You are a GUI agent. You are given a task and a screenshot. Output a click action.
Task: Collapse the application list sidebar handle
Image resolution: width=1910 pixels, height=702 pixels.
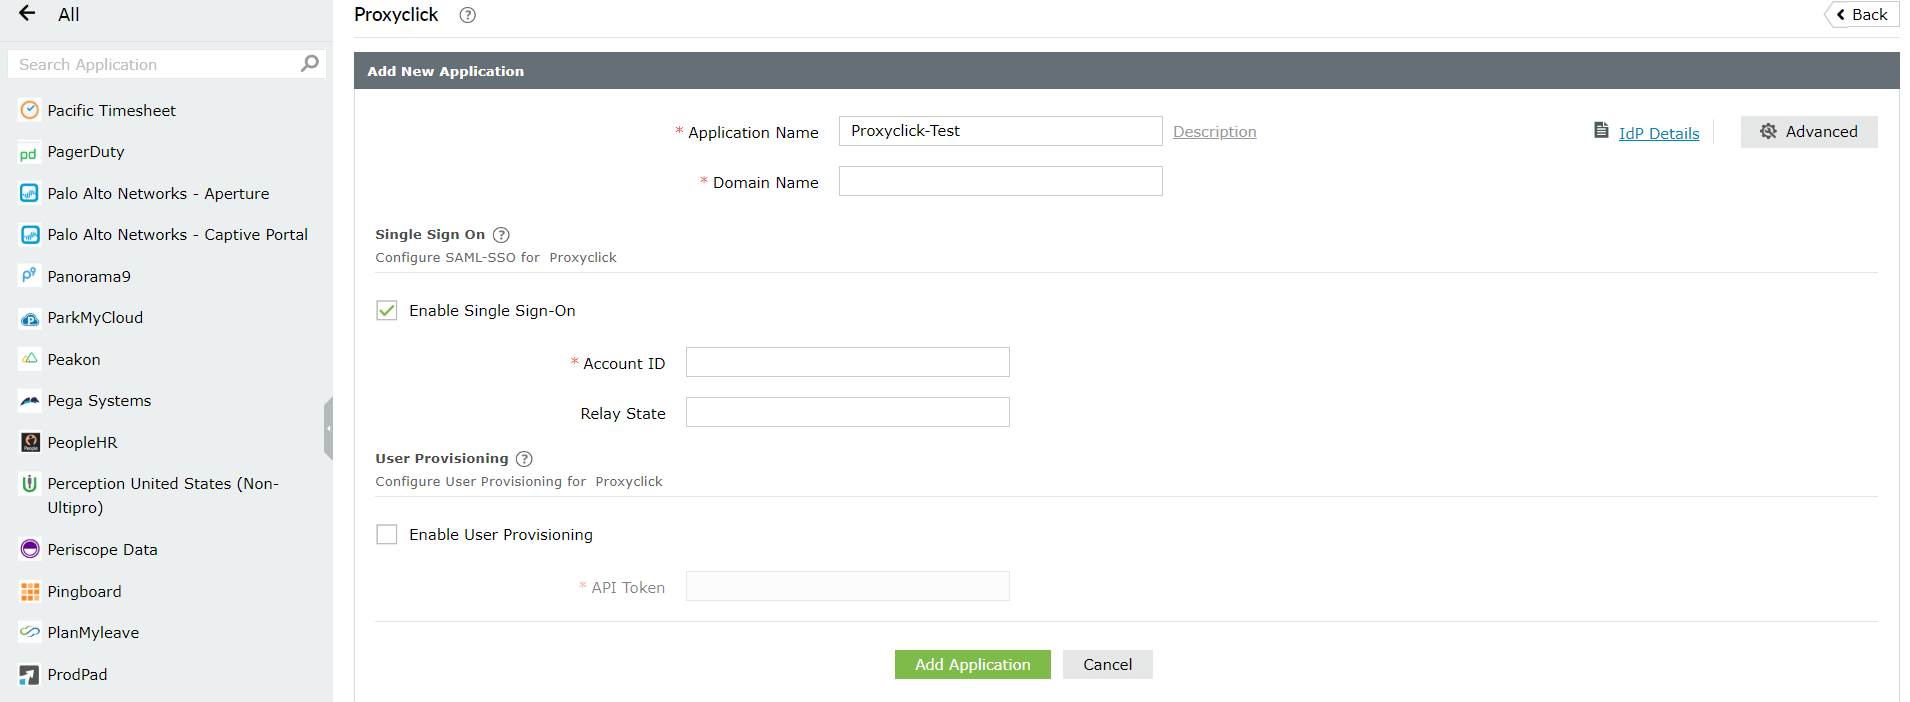(328, 428)
